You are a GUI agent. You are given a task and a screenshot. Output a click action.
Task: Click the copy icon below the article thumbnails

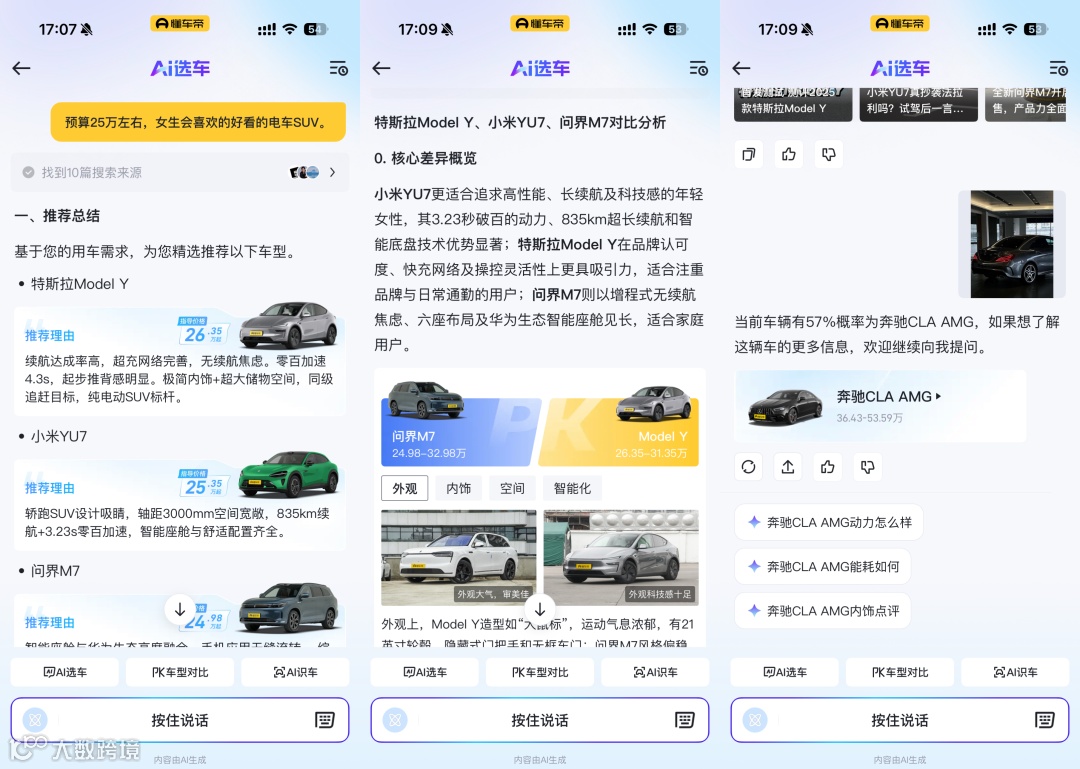coord(749,154)
